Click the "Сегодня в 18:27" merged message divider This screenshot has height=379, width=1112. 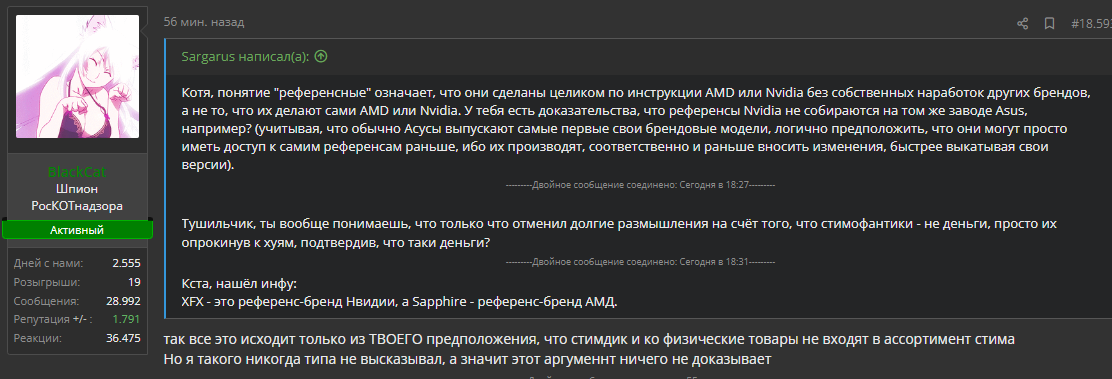point(640,185)
